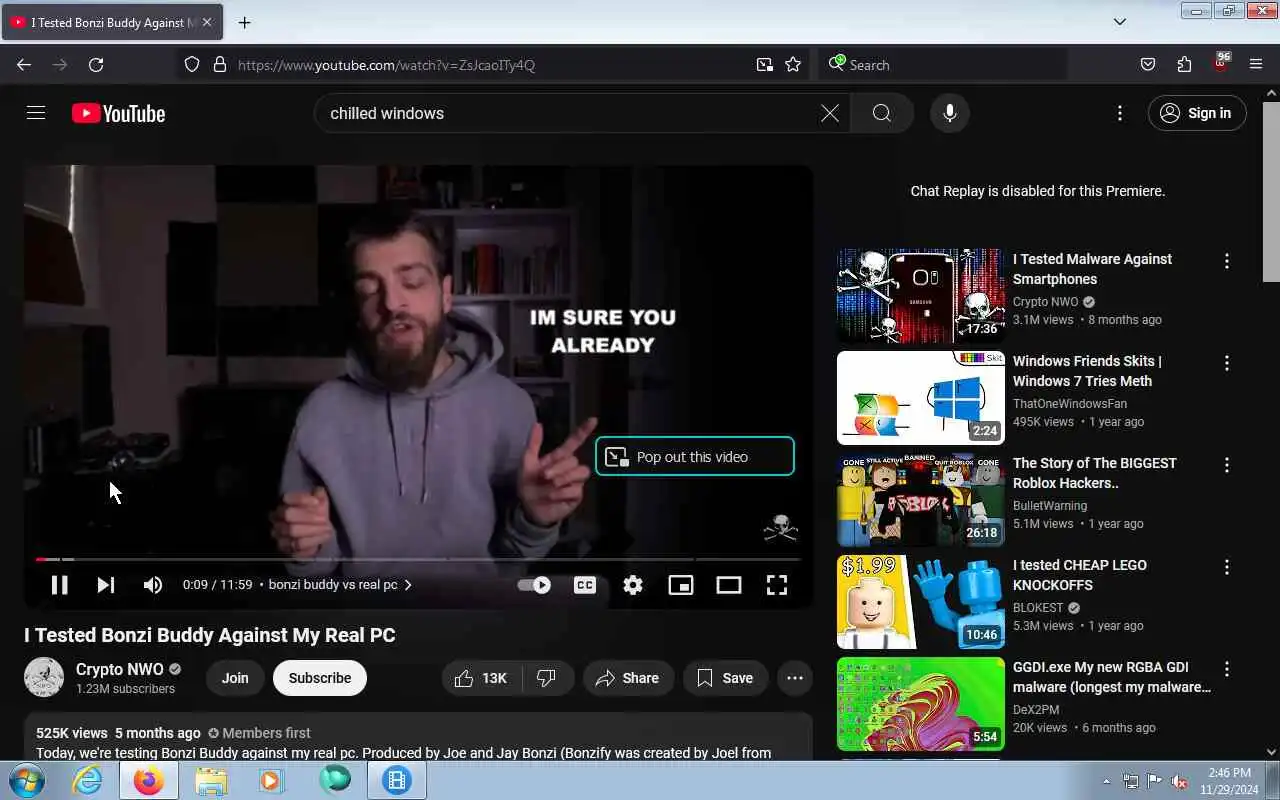Screen dimensions: 1280x800
Task: Run search with magnifier button
Action: point(881,113)
